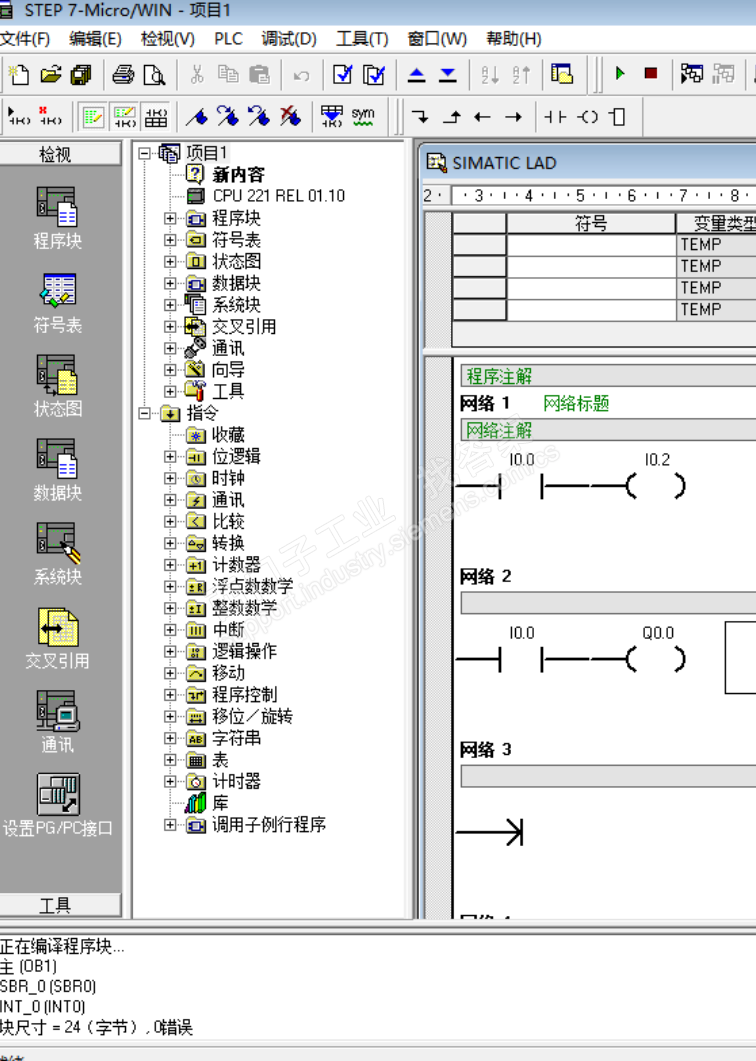Click the 工具 bar button at bottom
The image size is (756, 1061).
tap(60, 905)
